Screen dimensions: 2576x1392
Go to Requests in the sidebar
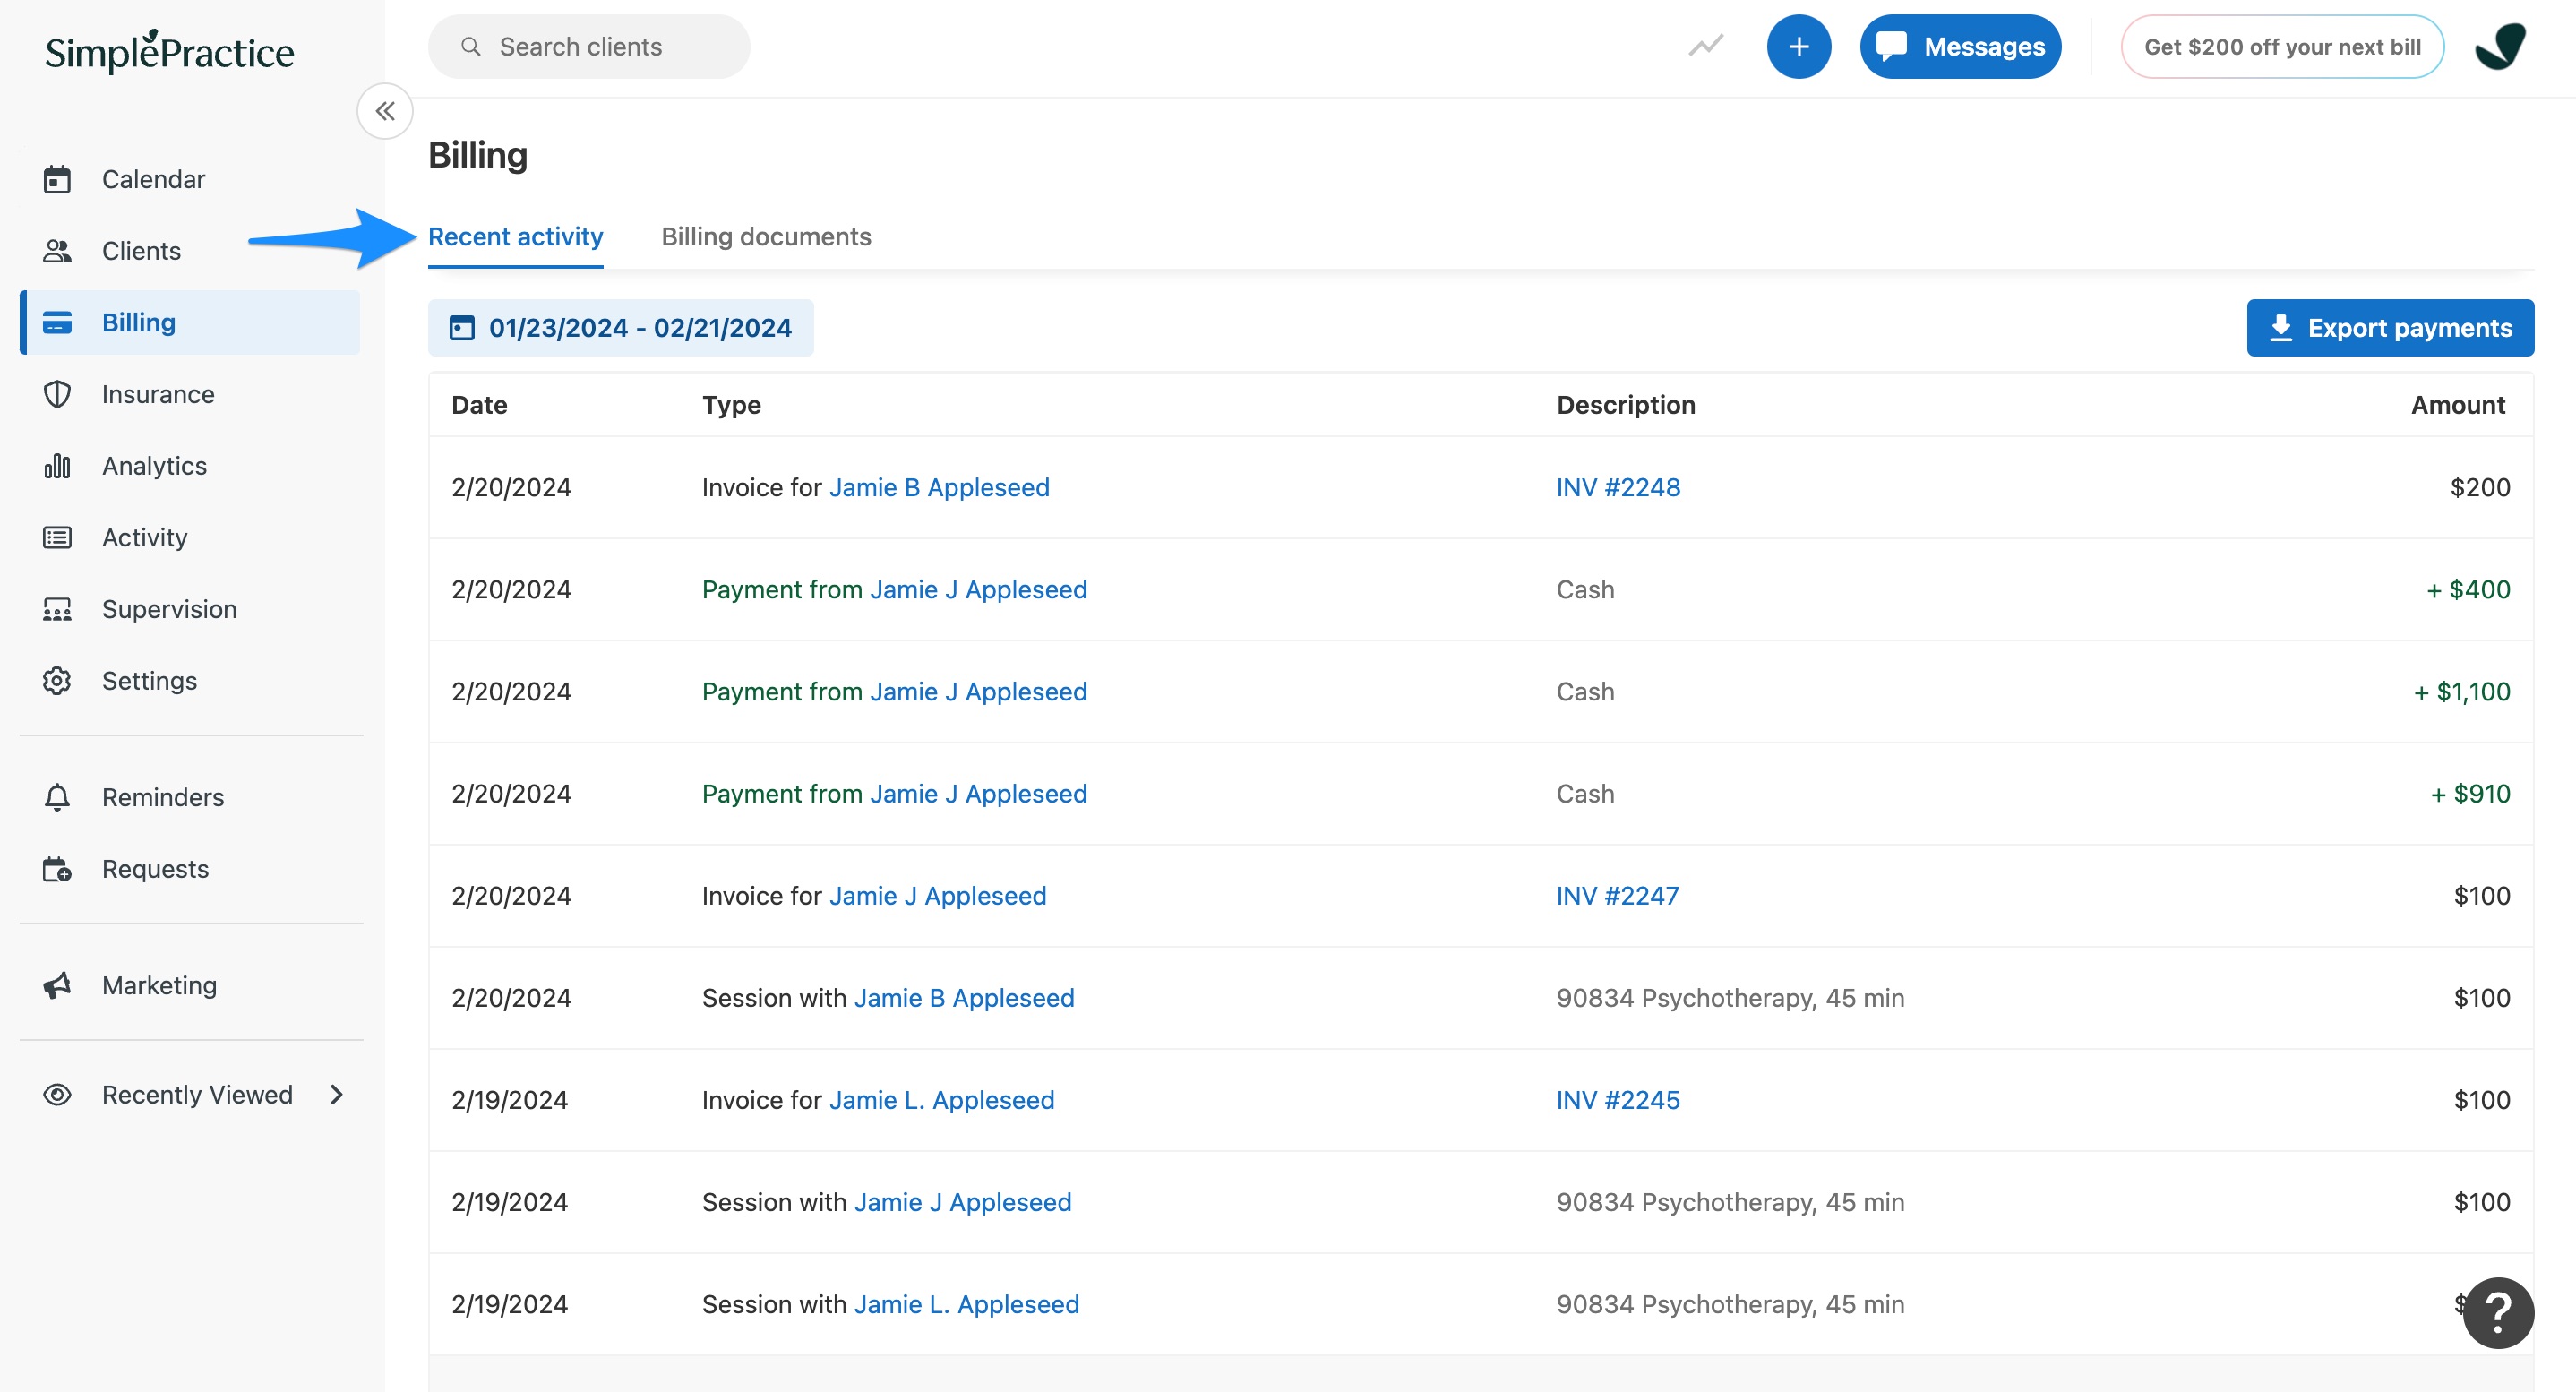pos(156,869)
